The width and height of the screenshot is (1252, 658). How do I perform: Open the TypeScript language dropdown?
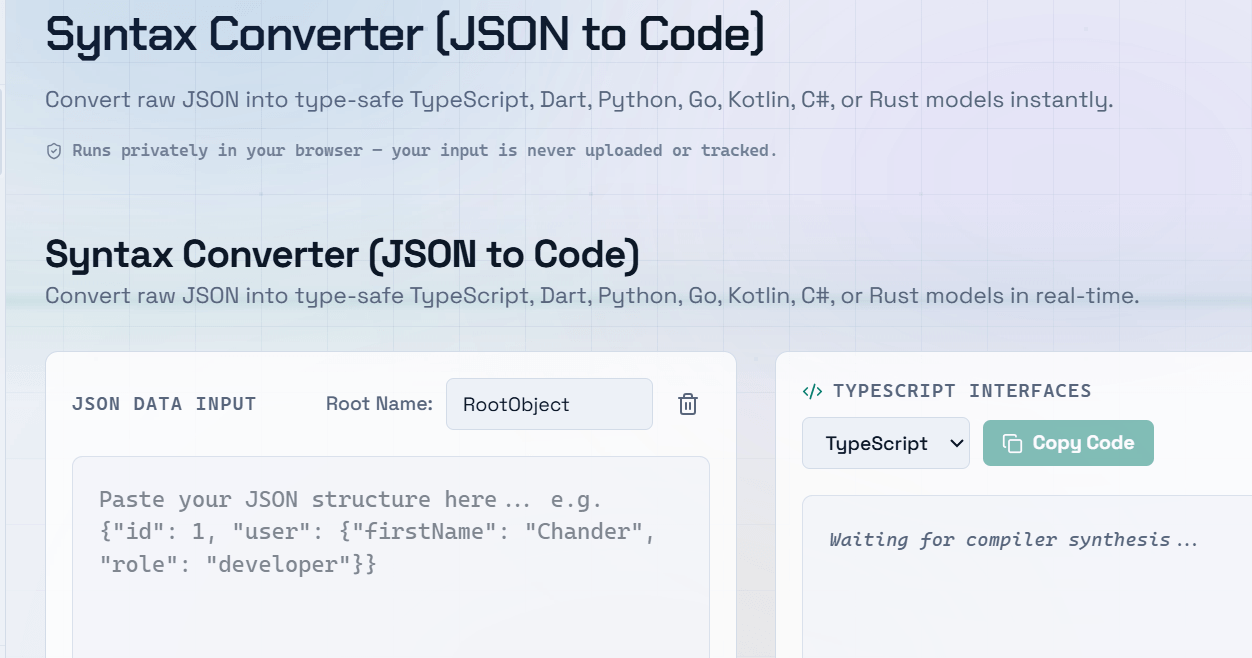pos(886,443)
